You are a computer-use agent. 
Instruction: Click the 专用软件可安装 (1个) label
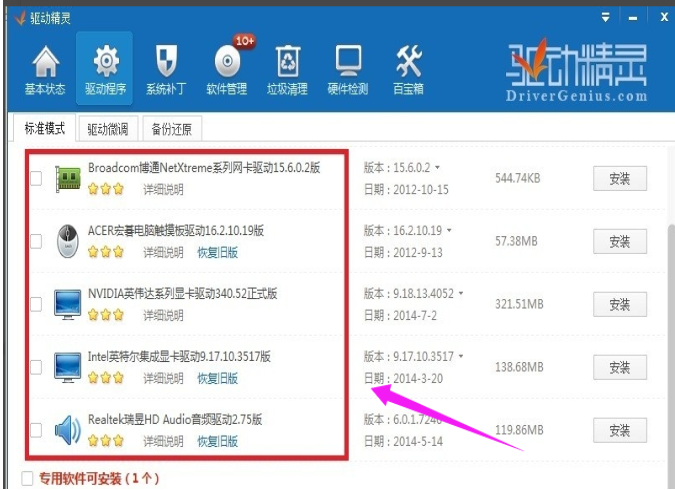pyautogui.click(x=99, y=478)
